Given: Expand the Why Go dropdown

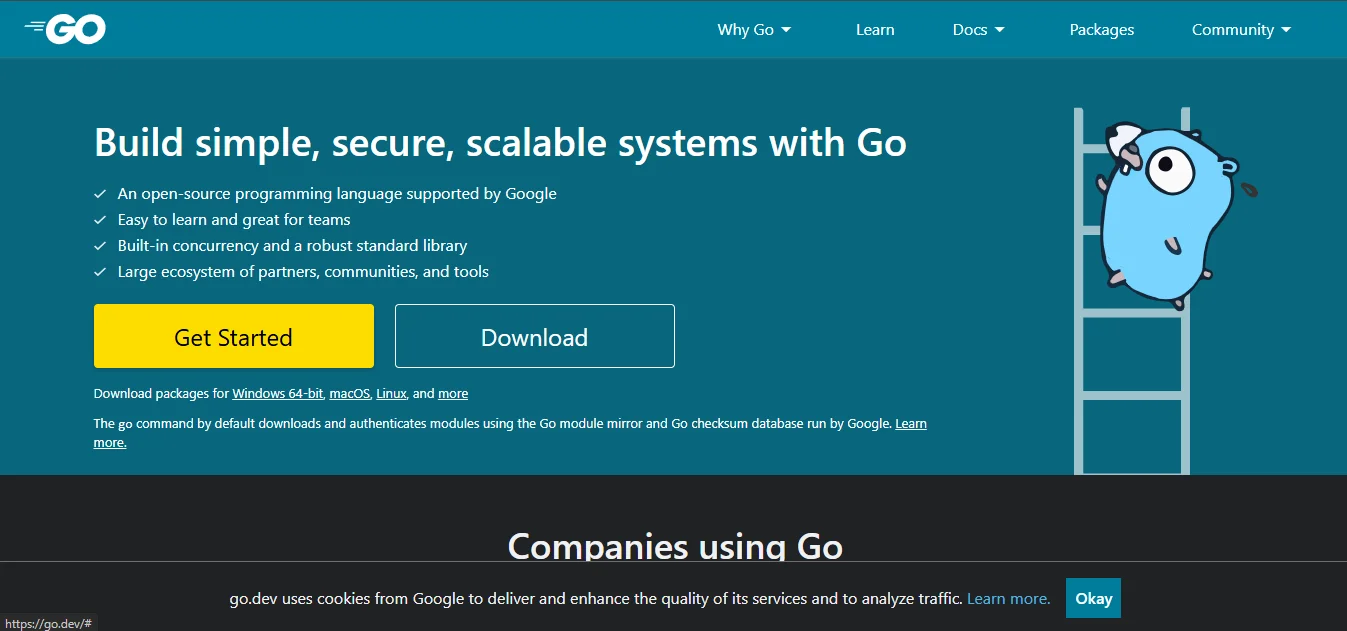Looking at the screenshot, I should (x=753, y=29).
